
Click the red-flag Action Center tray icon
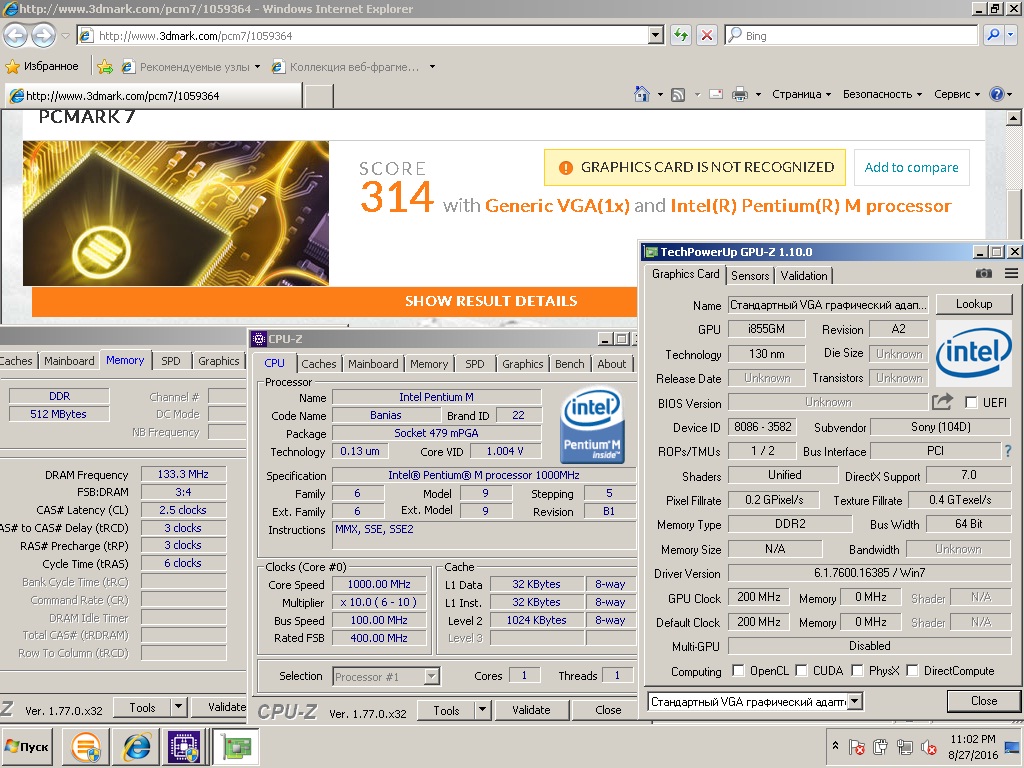pos(857,746)
